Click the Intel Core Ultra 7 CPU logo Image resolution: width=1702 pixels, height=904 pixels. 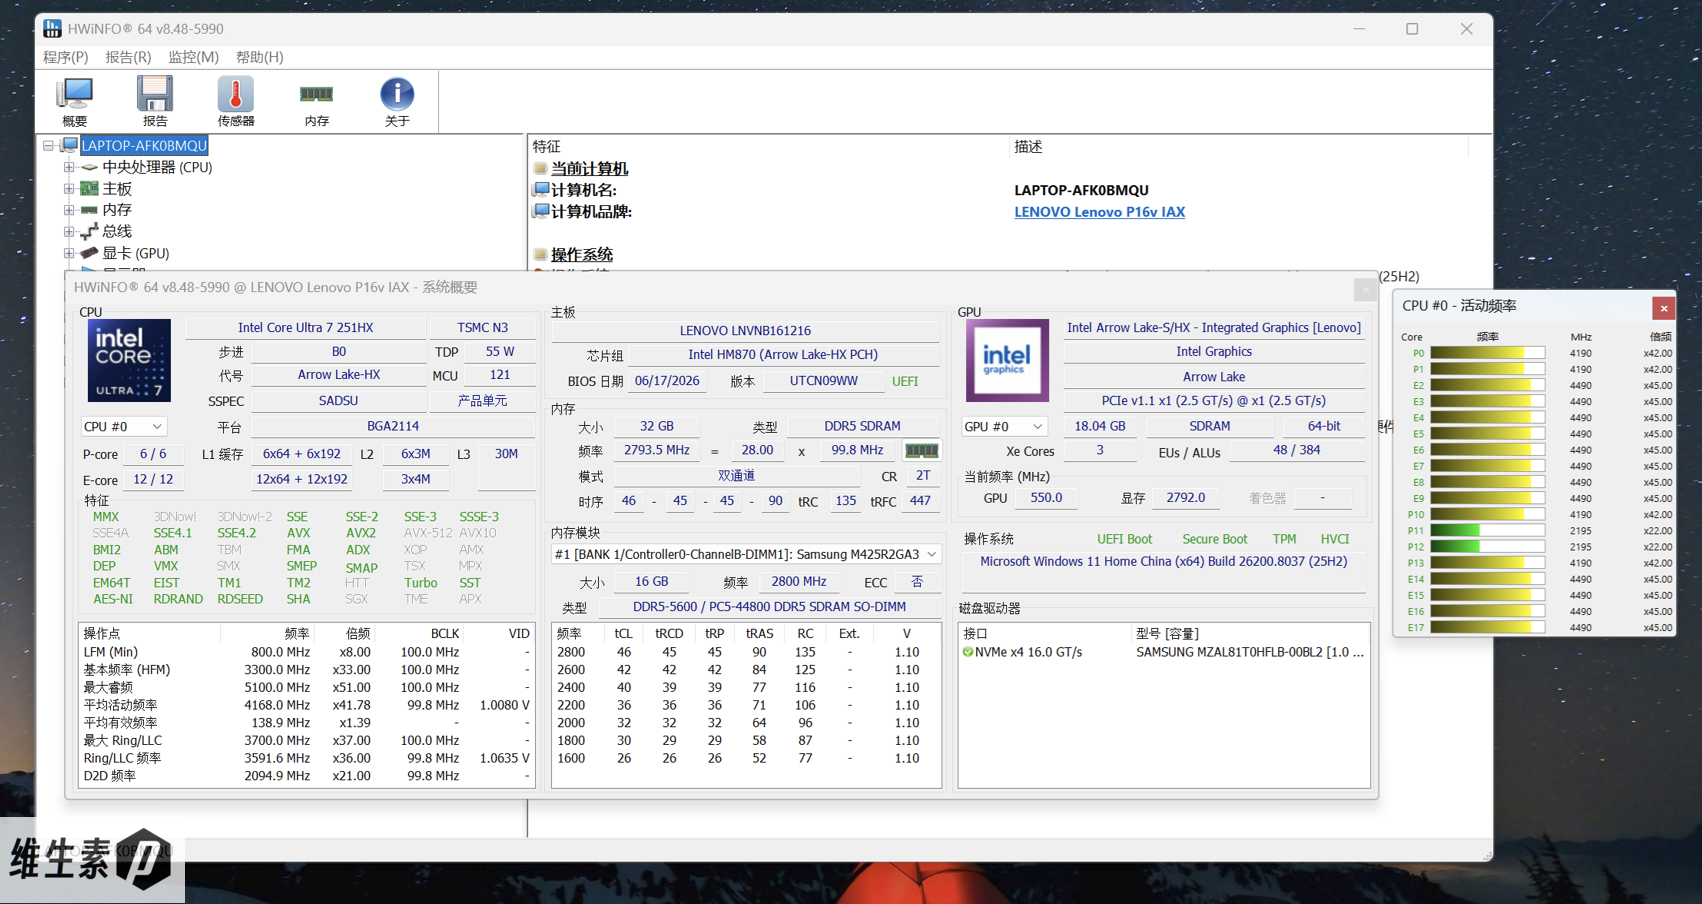pyautogui.click(x=129, y=360)
